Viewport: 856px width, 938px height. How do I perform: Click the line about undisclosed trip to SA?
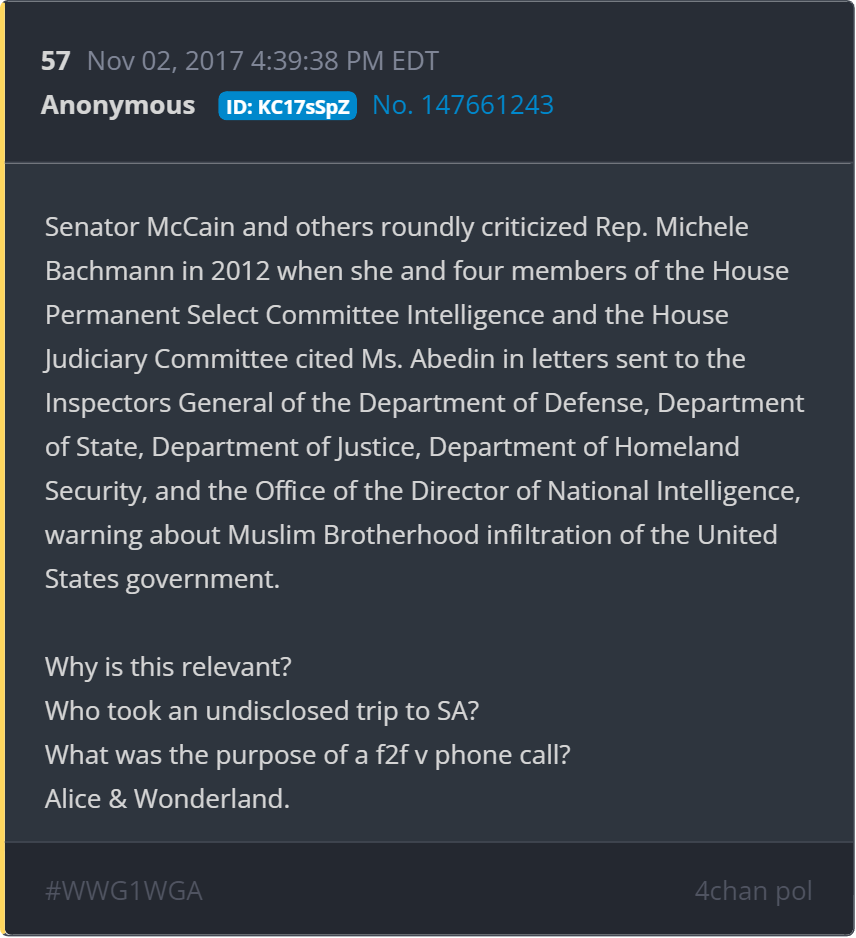click(x=264, y=710)
